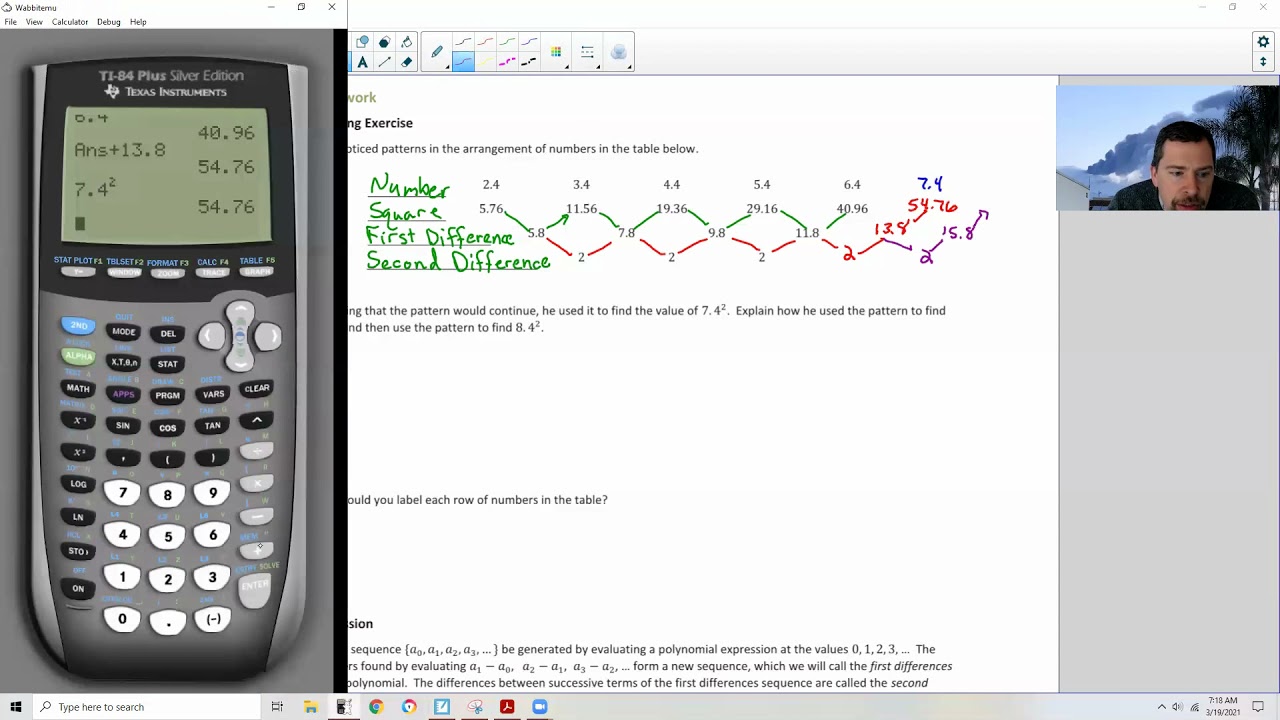Click the LOG key
This screenshot has width=1280, height=720.
point(78,484)
